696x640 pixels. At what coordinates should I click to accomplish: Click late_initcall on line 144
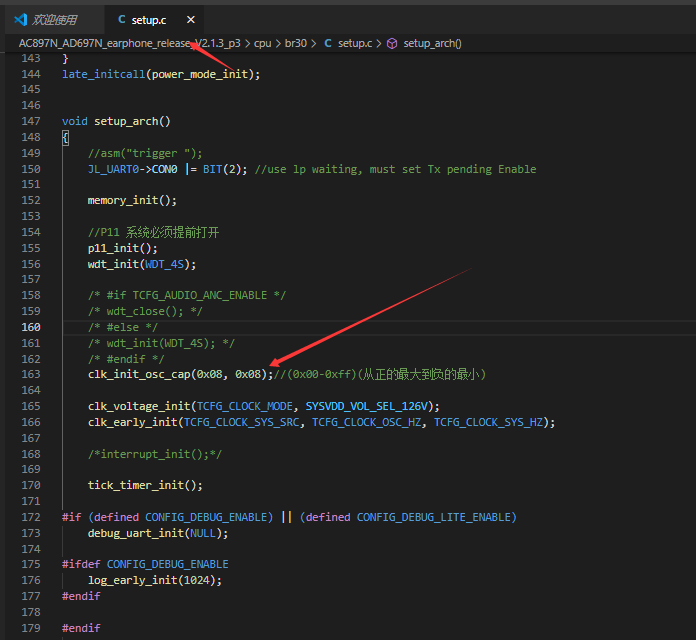(x=103, y=74)
